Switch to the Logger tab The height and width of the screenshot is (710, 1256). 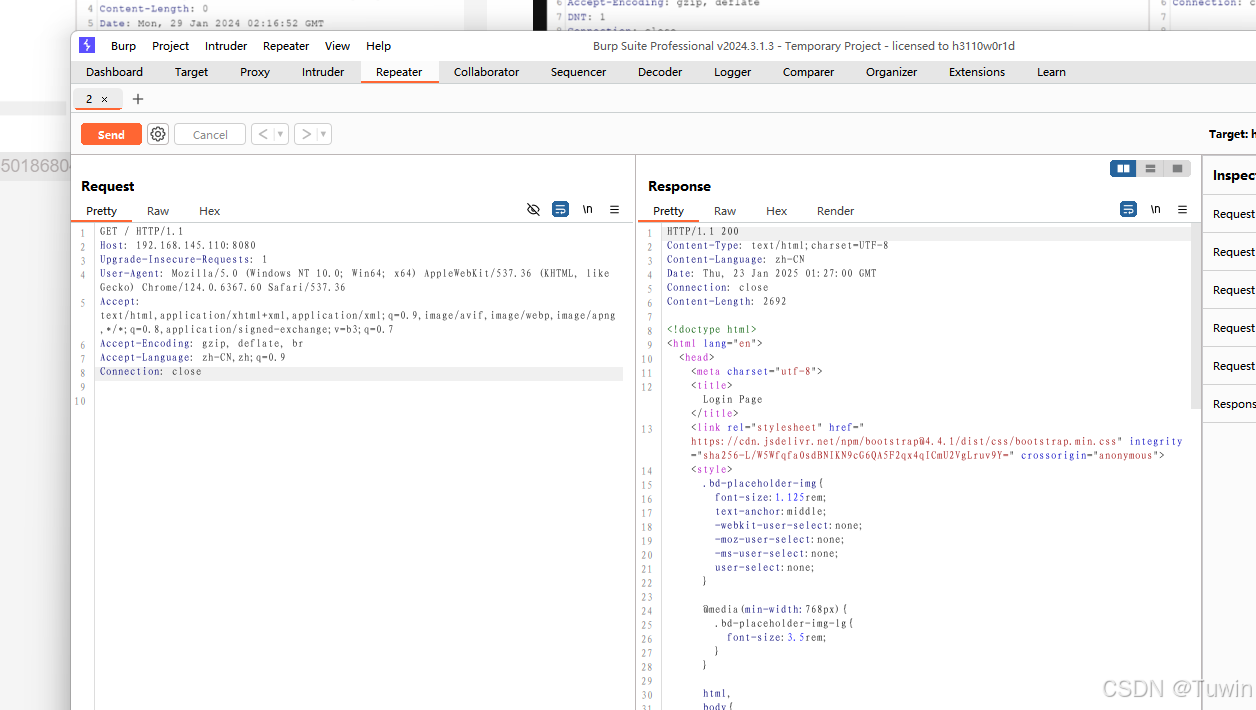(732, 72)
